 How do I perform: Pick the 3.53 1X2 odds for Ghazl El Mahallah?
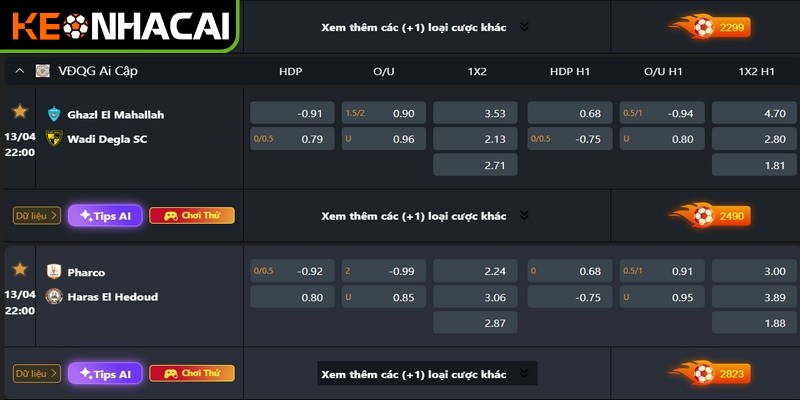point(477,113)
